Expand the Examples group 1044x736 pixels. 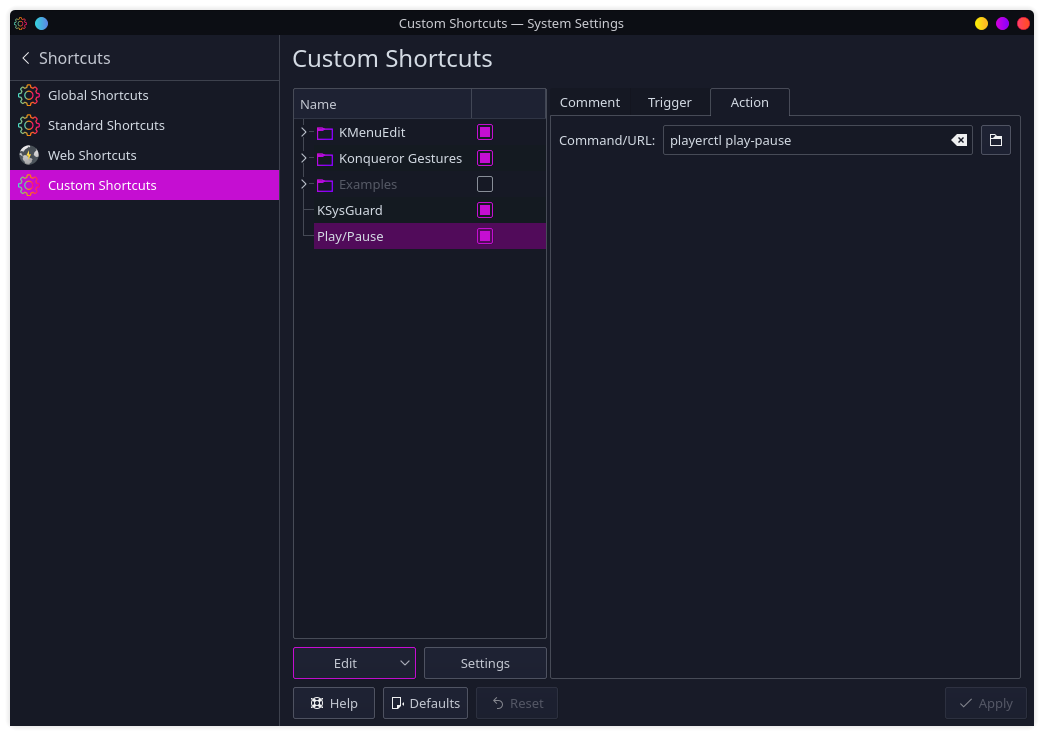[x=304, y=184]
